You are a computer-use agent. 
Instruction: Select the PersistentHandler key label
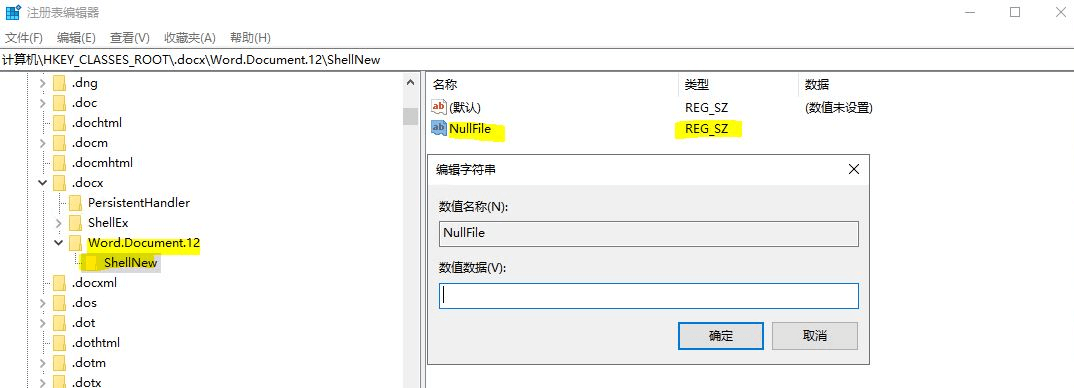pos(139,203)
